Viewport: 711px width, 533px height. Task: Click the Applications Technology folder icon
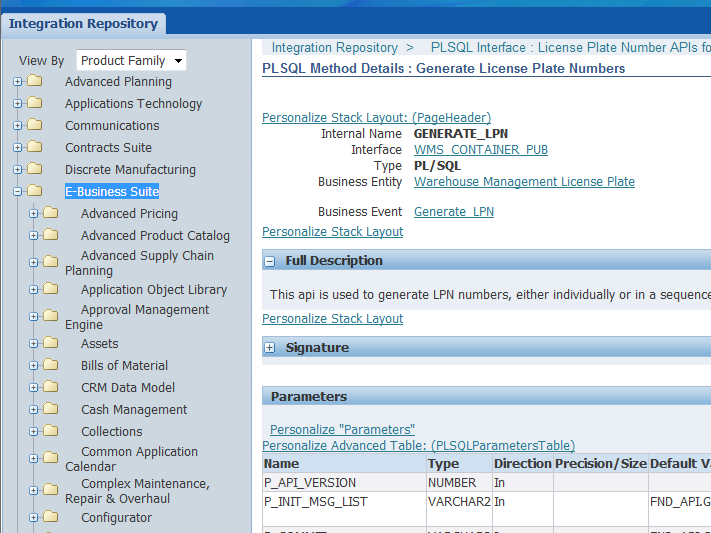pyautogui.click(x=34, y=103)
